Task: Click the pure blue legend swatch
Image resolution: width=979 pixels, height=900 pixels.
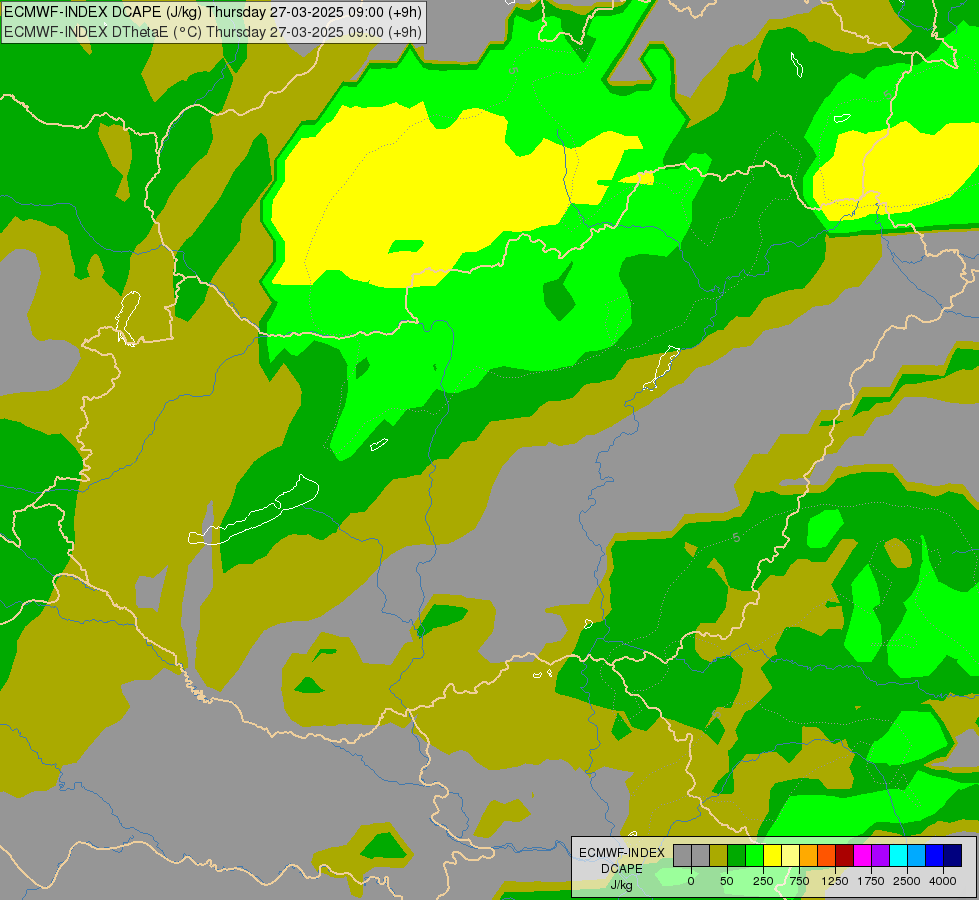Action: click(935, 855)
